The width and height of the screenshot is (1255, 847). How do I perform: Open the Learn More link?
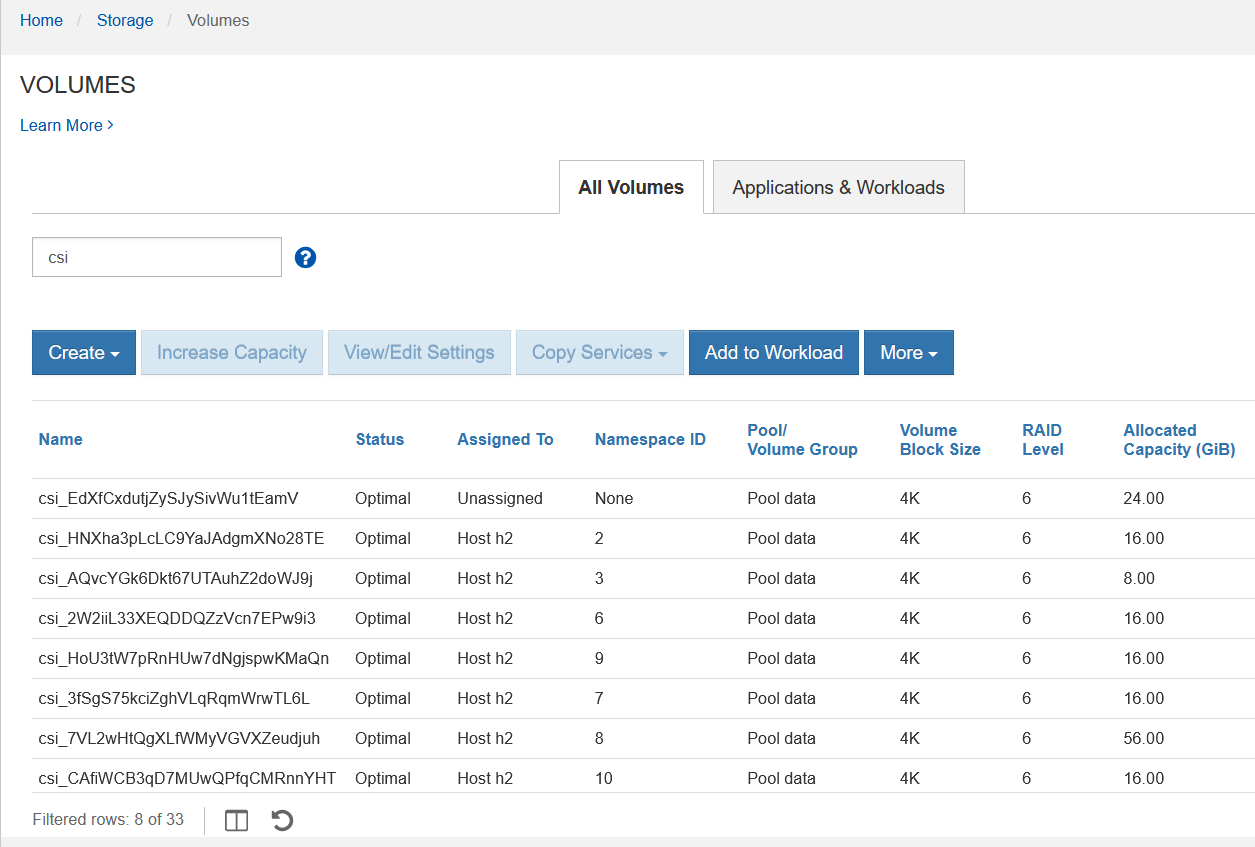(x=66, y=125)
